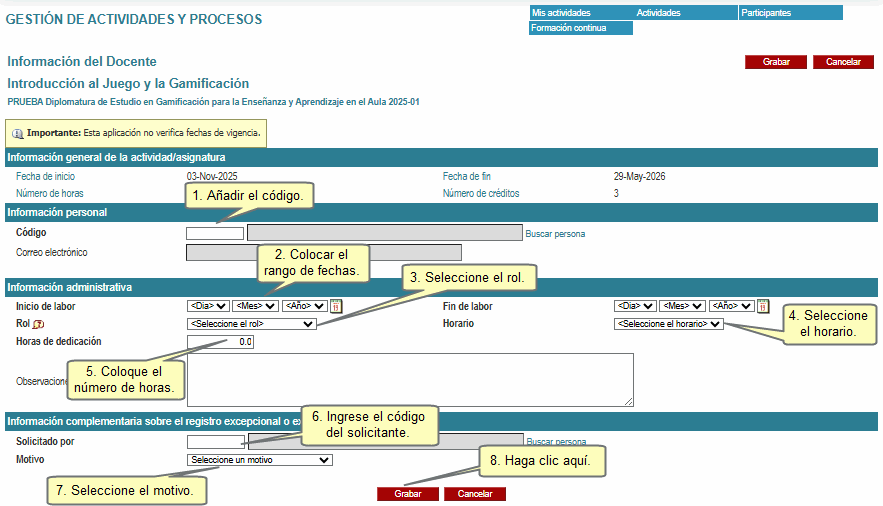Open the Día dropdown for Inicio de labor

(x=208, y=306)
